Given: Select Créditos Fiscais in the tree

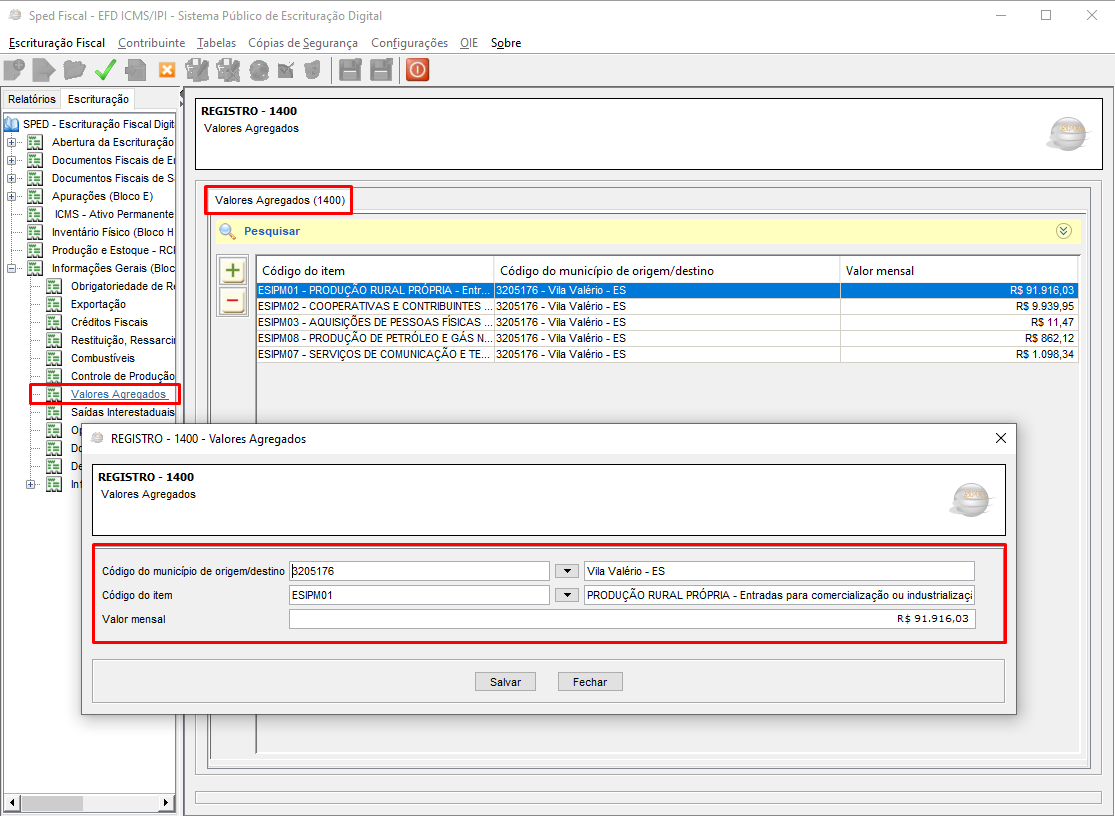Looking at the screenshot, I should pyautogui.click(x=109, y=322).
